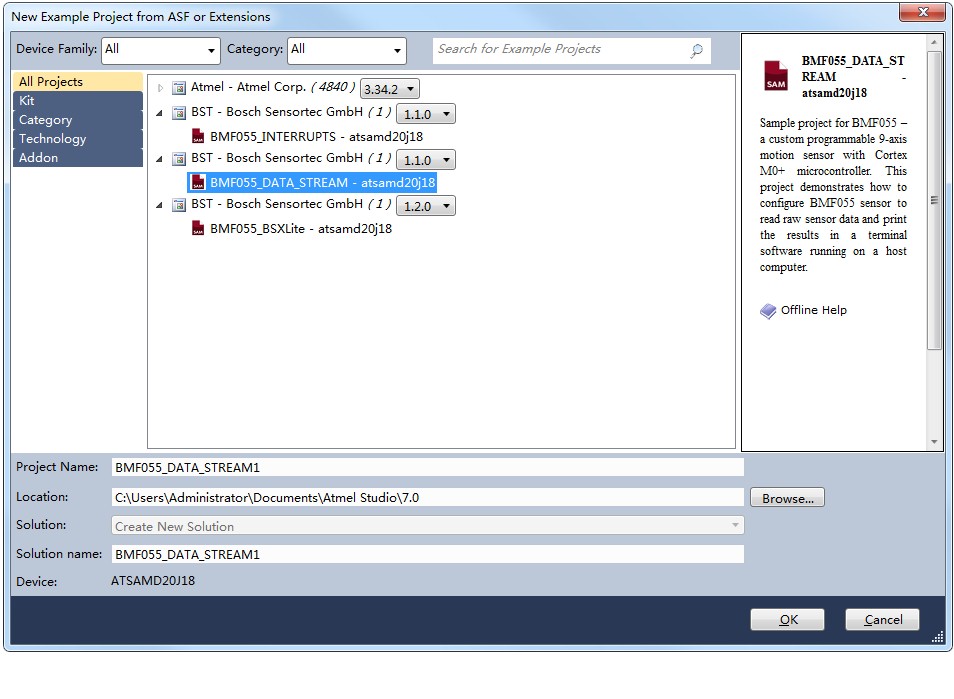Switch to the Technology tab
The width and height of the screenshot is (954, 699).
point(77,139)
